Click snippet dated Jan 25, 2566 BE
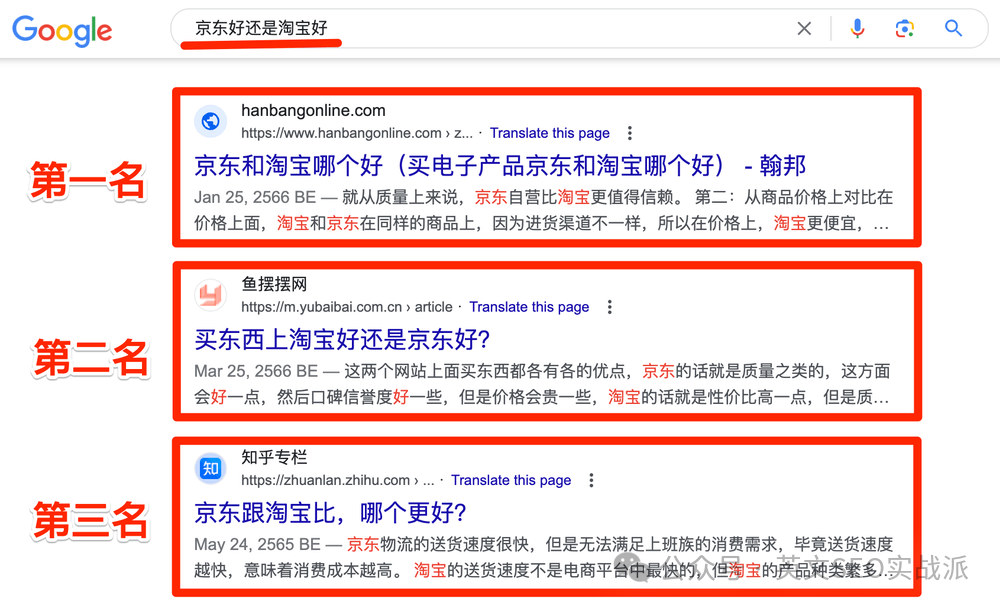The width and height of the screenshot is (1000, 608). coord(543,210)
